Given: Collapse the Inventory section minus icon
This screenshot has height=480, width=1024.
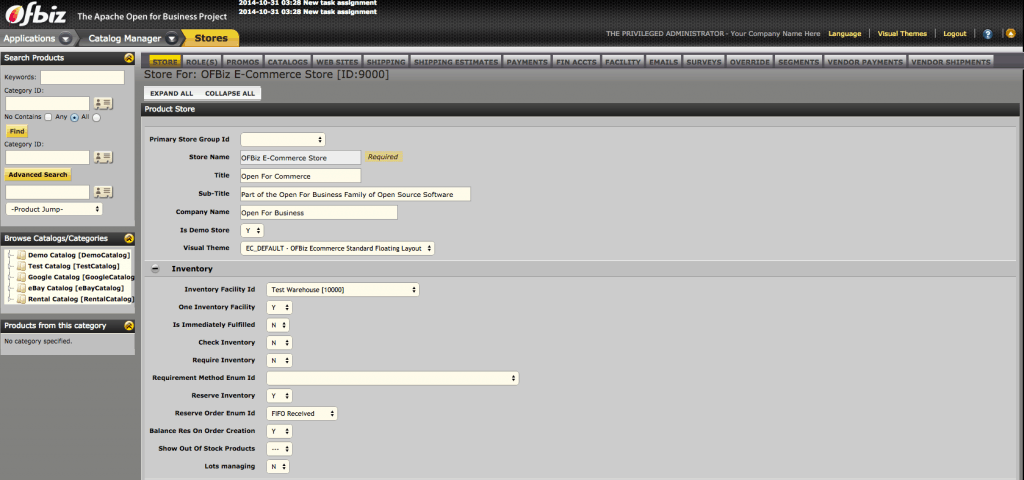Looking at the screenshot, I should pos(155,268).
